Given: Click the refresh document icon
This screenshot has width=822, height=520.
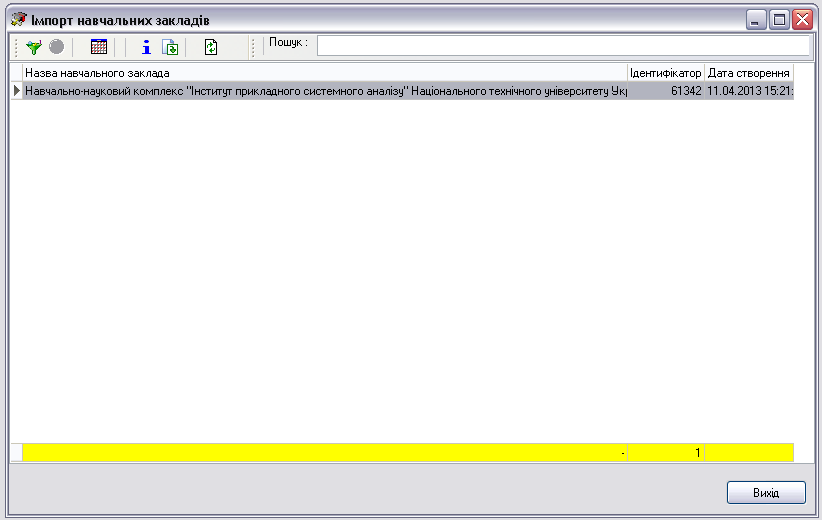Looking at the screenshot, I should click(x=211, y=47).
